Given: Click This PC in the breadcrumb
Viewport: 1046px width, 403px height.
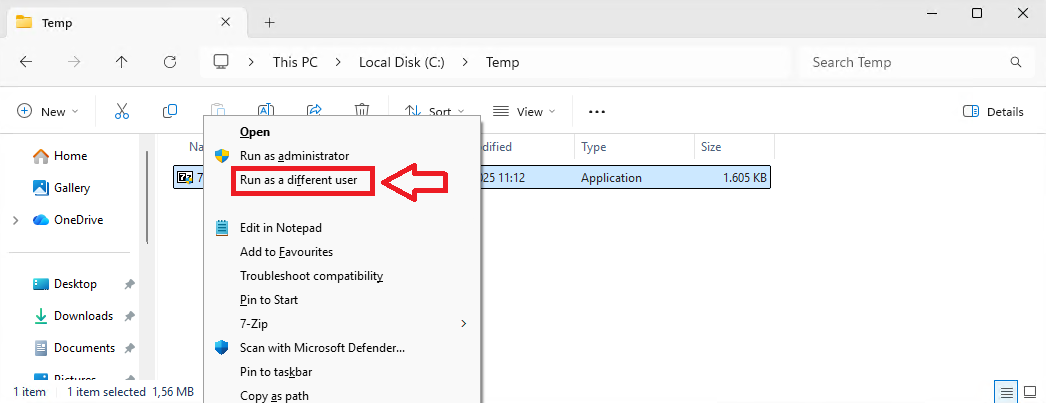Looking at the screenshot, I should pos(295,62).
